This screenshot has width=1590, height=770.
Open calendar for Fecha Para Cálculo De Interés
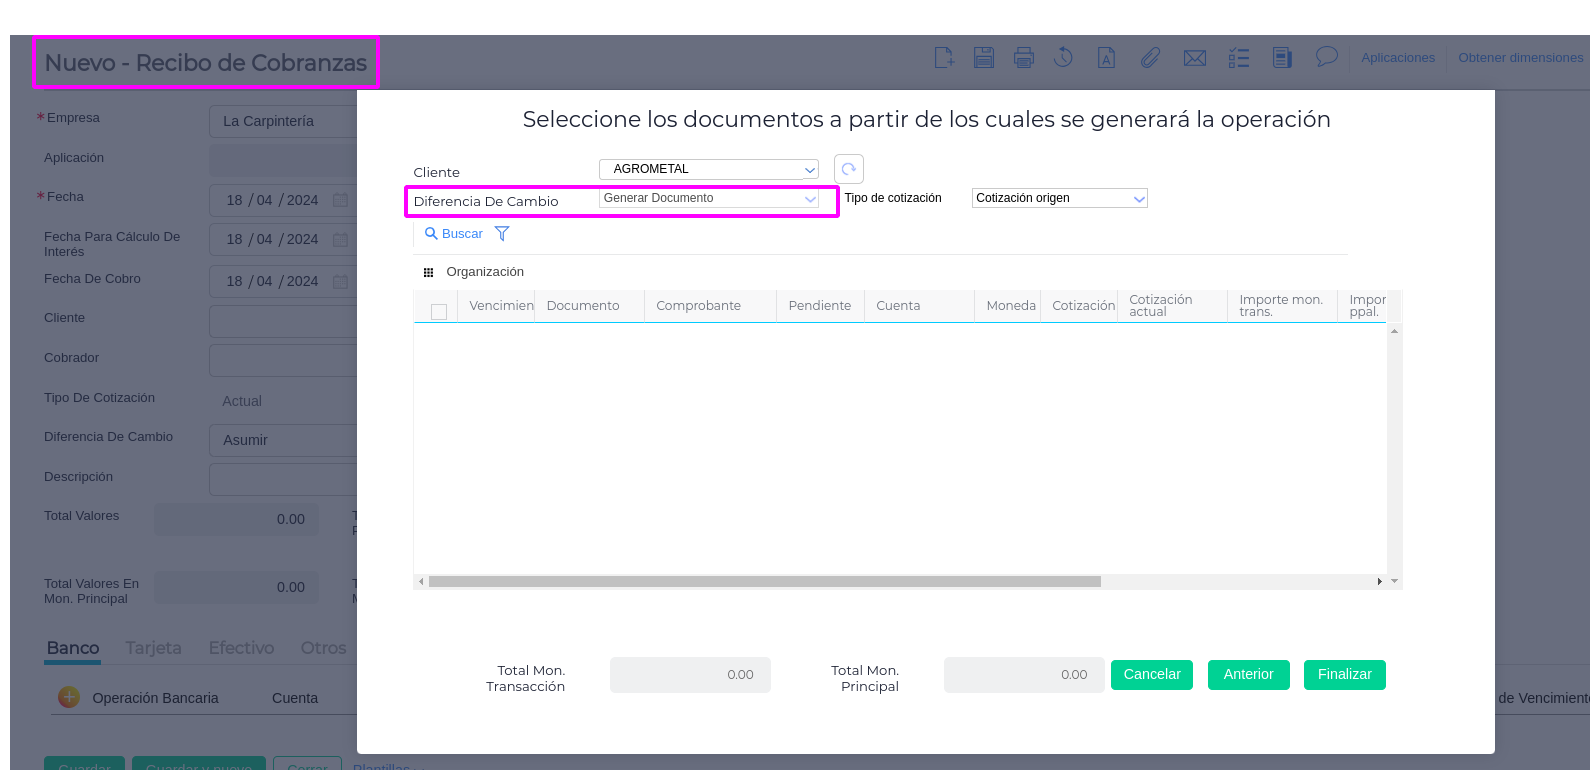coord(340,240)
